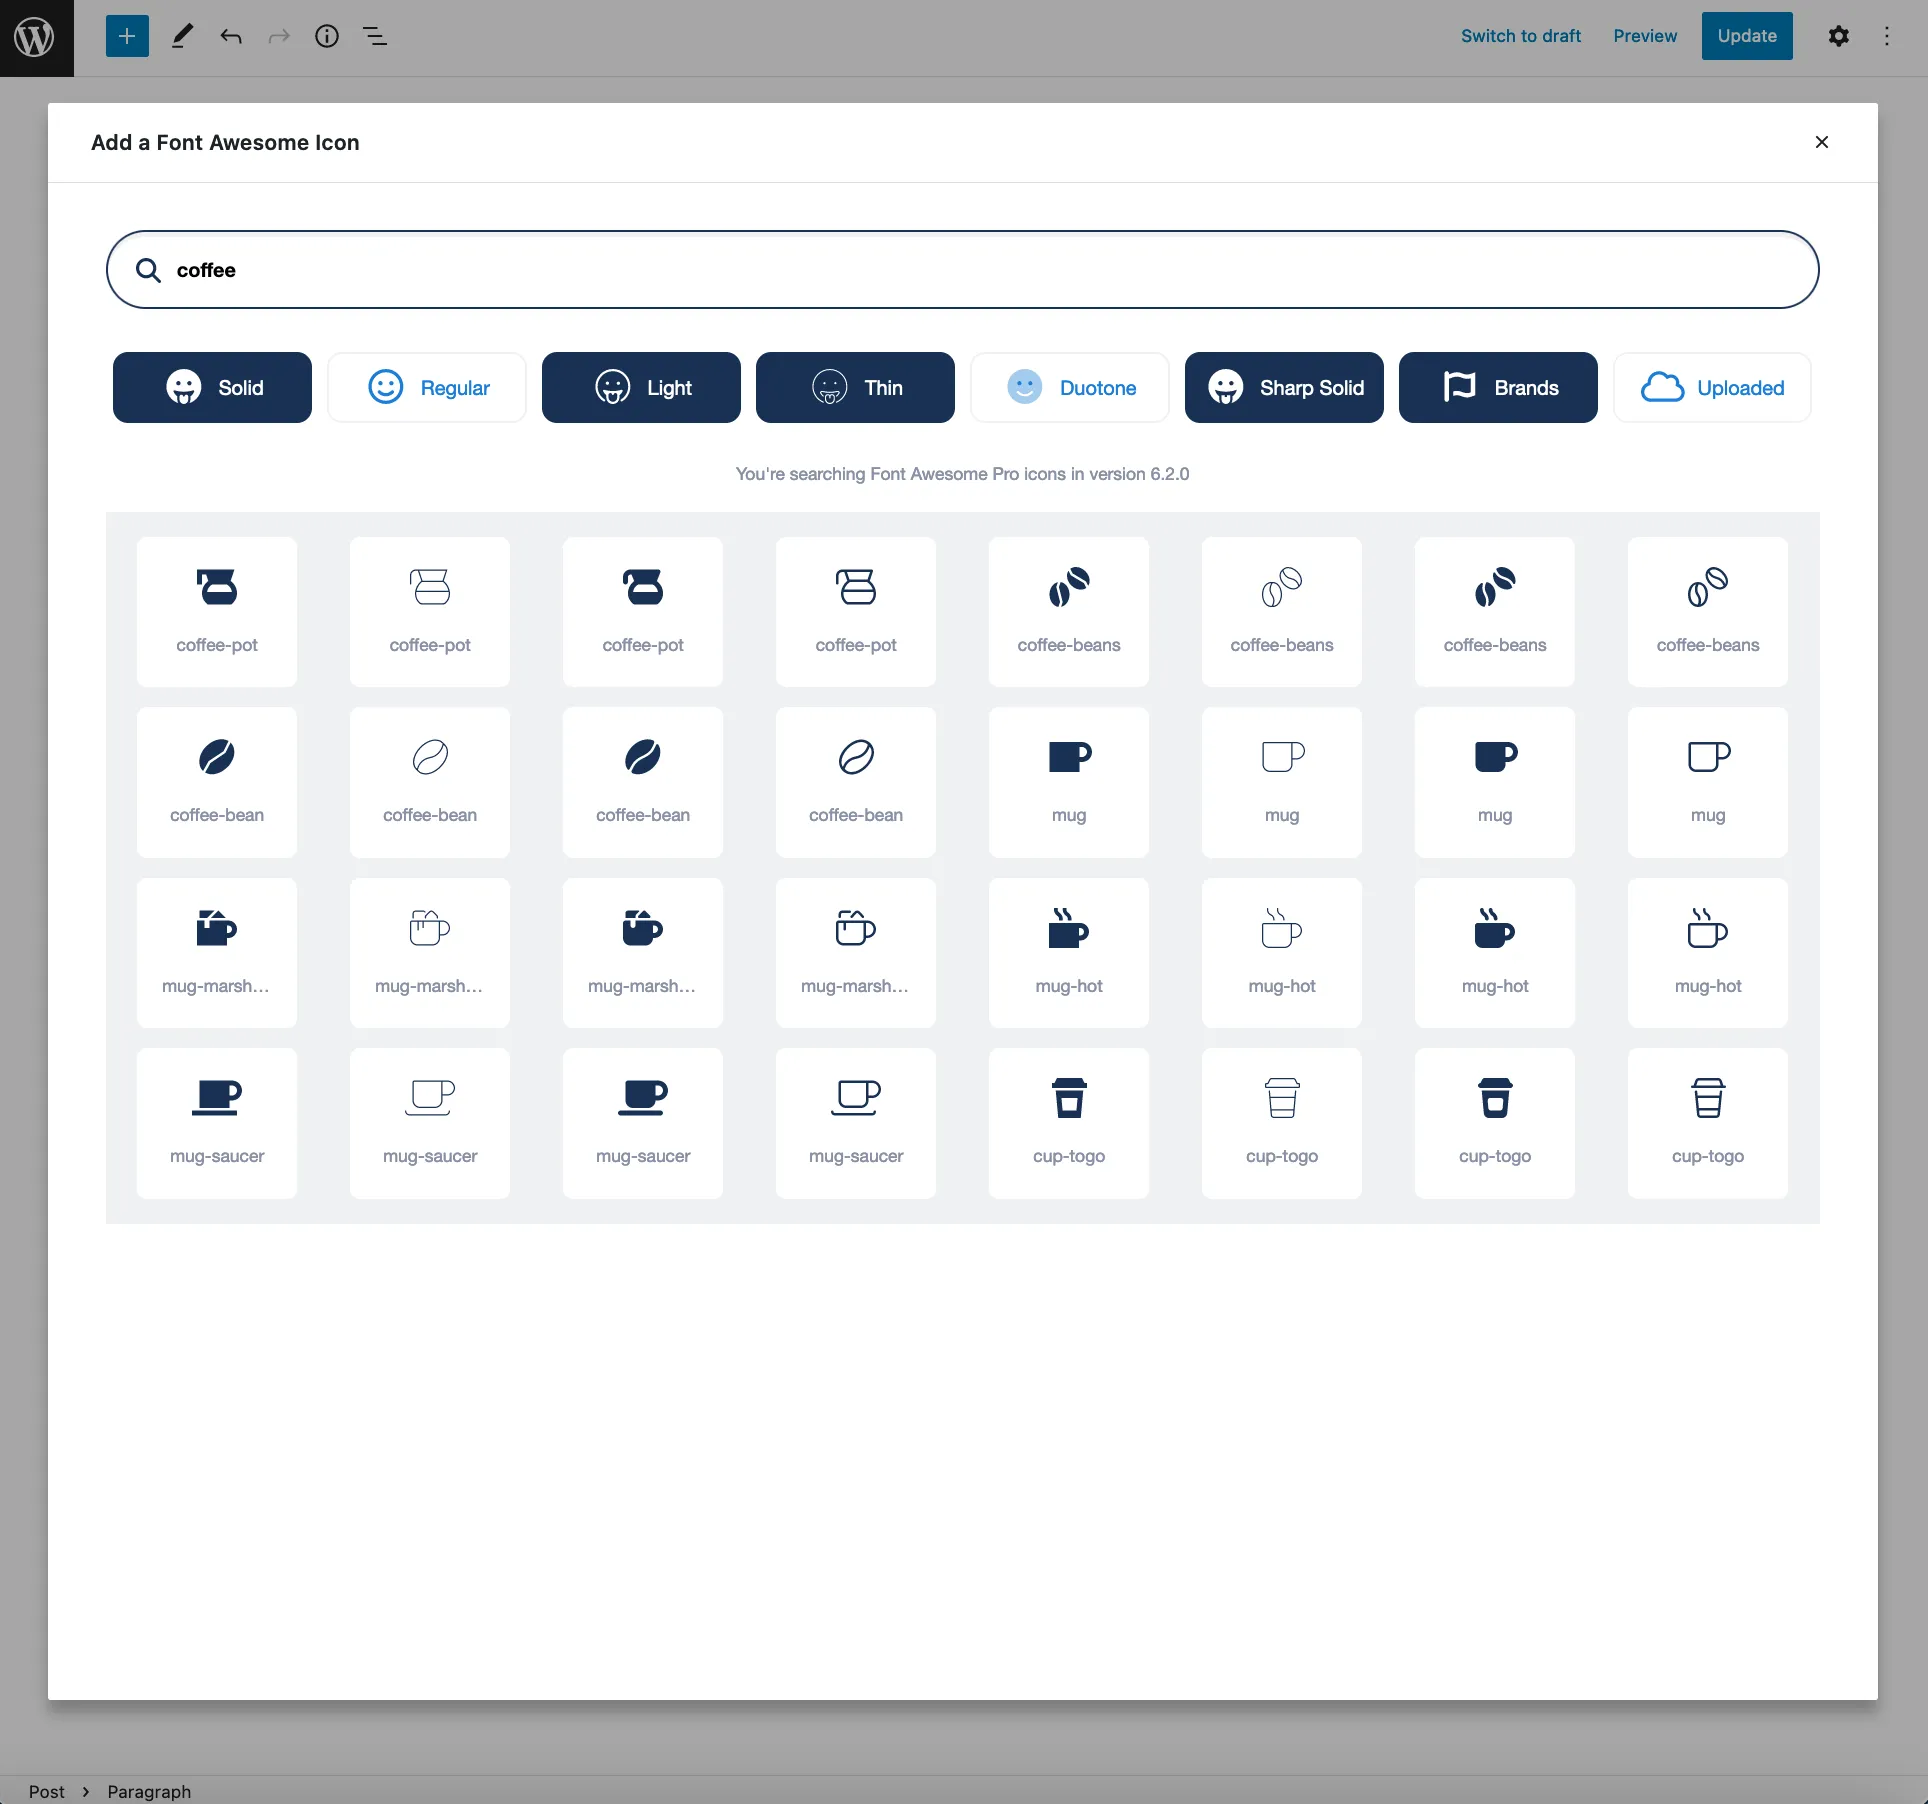Choose the light-outline coffee-bean icon
The width and height of the screenshot is (1928, 1804).
click(856, 782)
